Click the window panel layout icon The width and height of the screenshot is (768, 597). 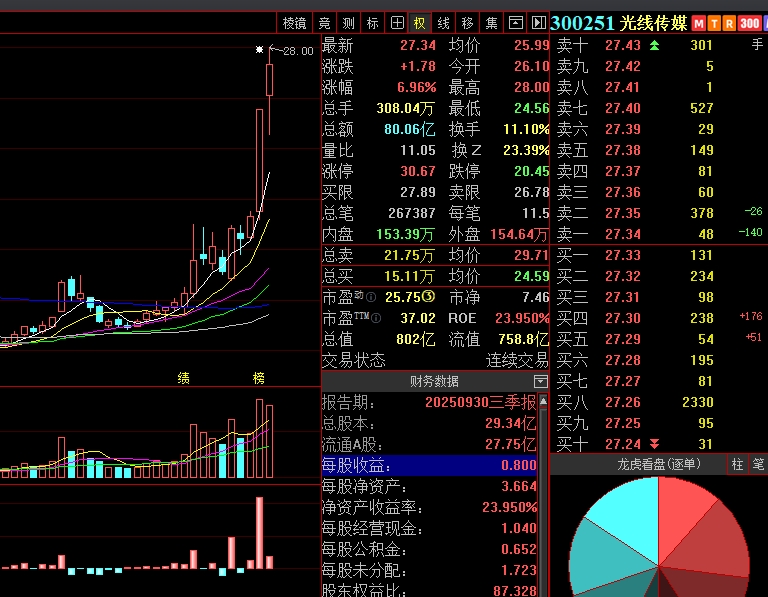(x=515, y=23)
